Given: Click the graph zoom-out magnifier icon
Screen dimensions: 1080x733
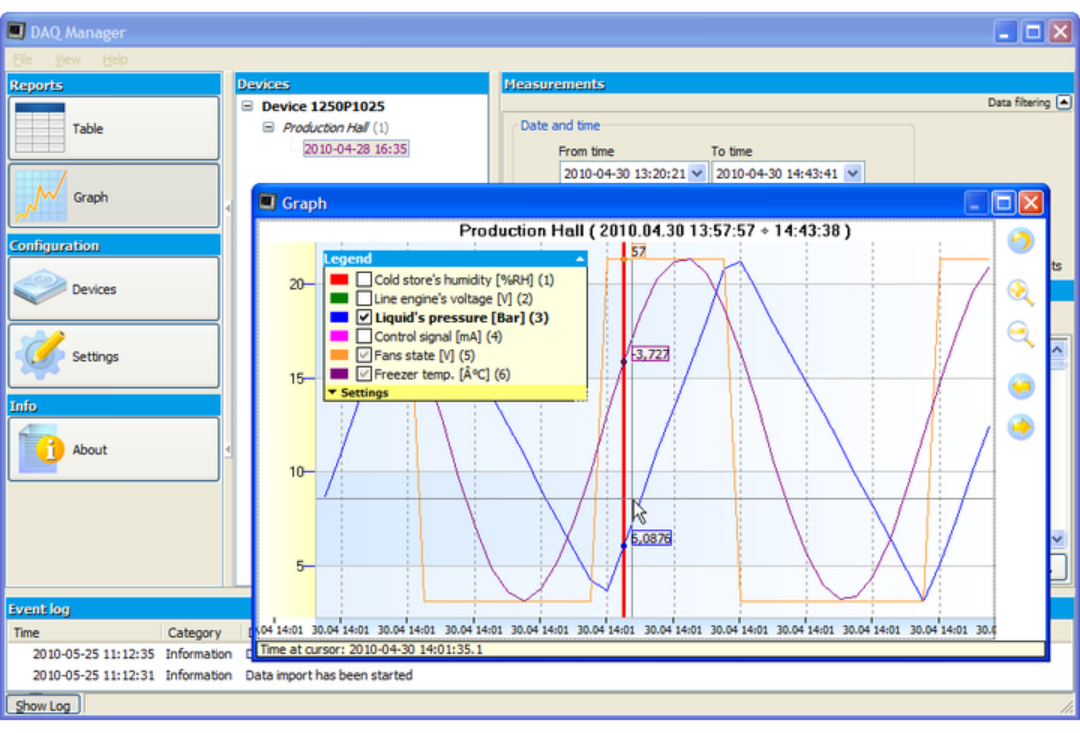Looking at the screenshot, I should (1020, 334).
